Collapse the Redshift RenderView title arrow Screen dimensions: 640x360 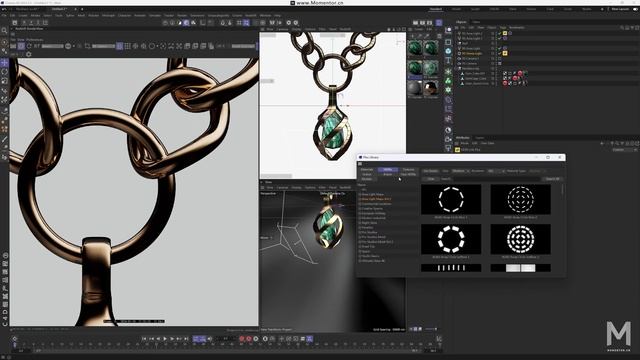point(12,29)
